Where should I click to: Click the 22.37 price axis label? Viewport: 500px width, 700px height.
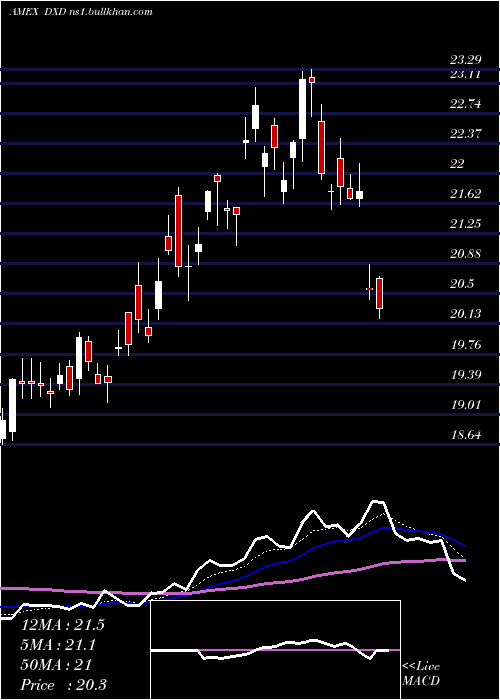click(x=465, y=133)
